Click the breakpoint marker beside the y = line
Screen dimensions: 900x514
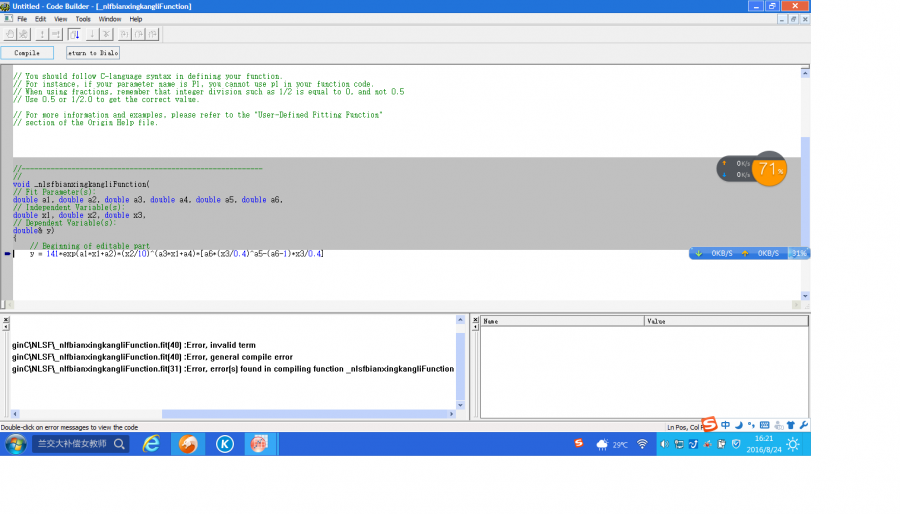(x=7, y=254)
